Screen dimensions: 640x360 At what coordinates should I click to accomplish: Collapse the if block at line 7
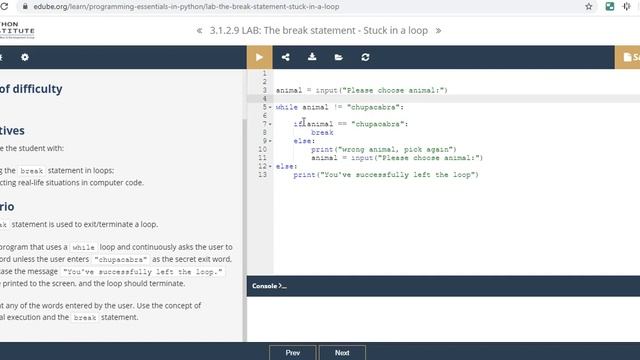[270, 124]
